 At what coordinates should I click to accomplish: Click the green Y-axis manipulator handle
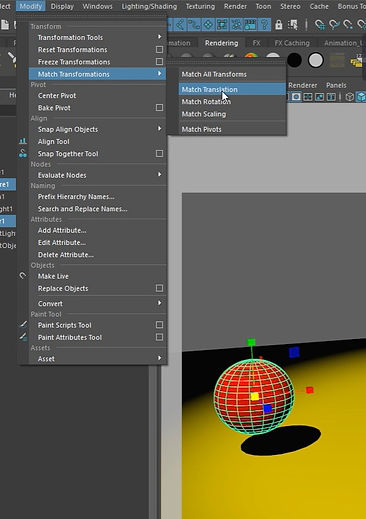click(251, 342)
